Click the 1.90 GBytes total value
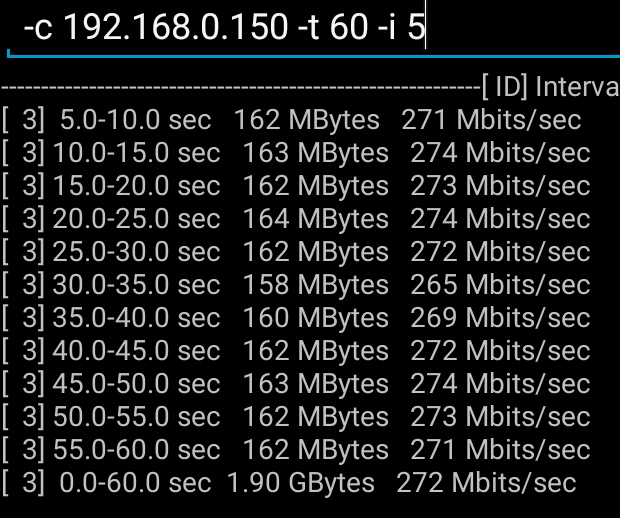Viewport: 620px width, 518px height. tap(301, 484)
